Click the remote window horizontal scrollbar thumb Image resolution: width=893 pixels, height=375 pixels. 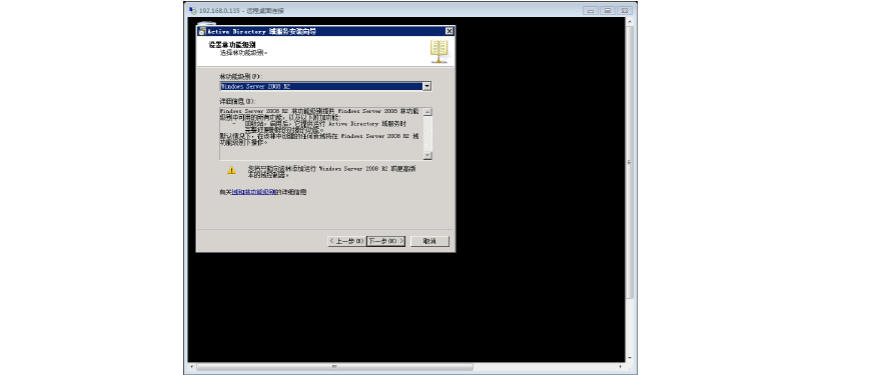334,367
